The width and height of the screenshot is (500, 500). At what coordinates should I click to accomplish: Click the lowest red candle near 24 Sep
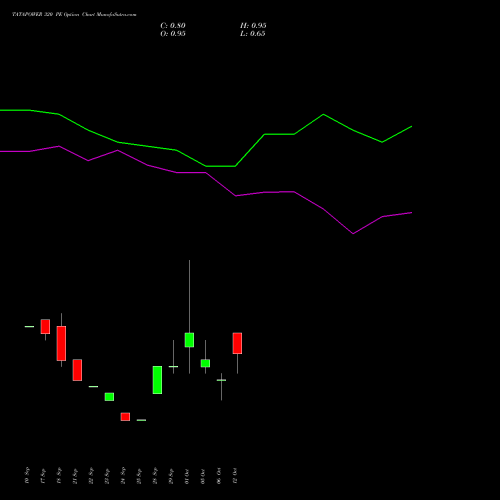(x=125, y=417)
